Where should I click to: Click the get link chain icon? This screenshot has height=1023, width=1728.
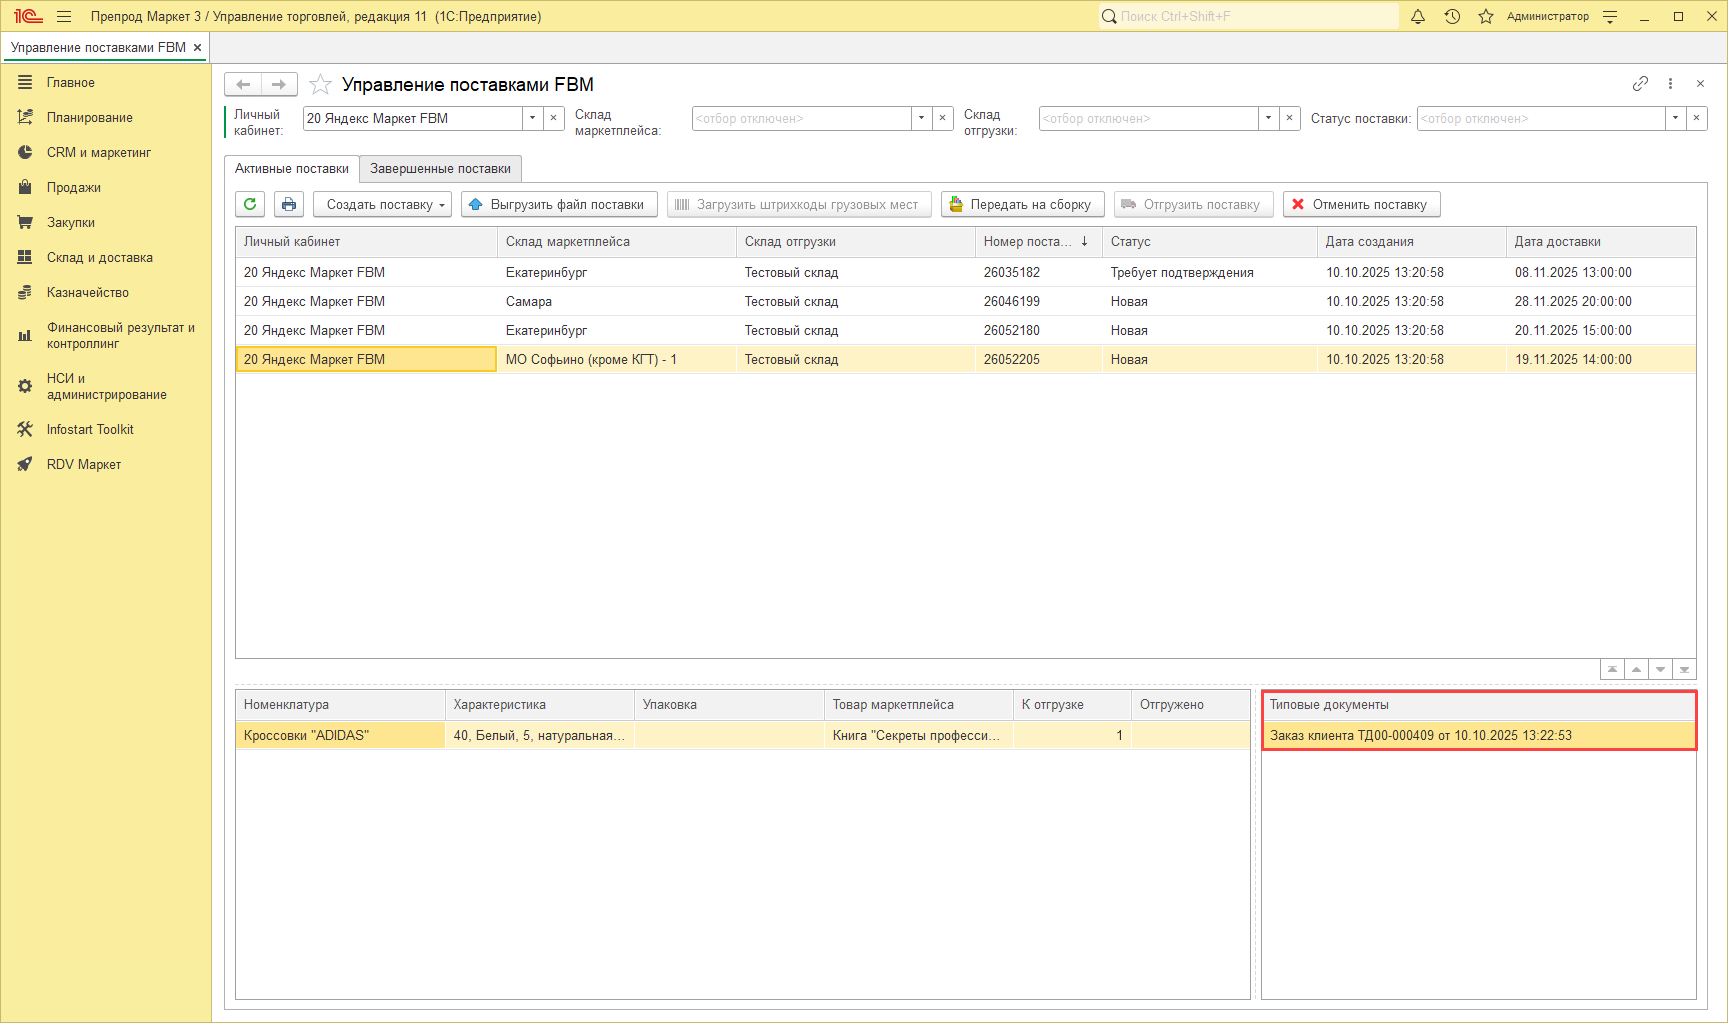pos(1640,84)
